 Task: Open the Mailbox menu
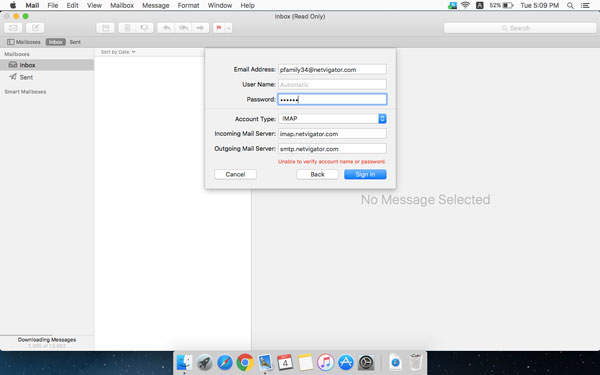pos(122,5)
